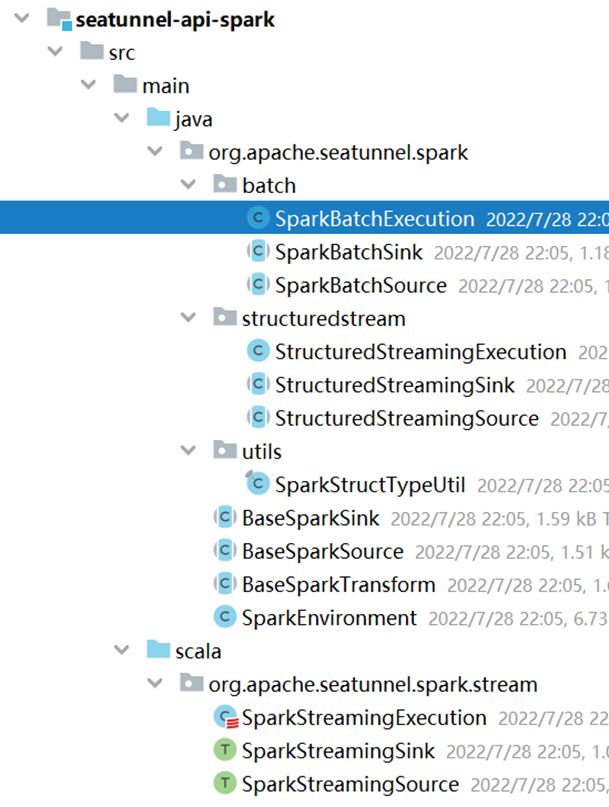Select the BaseSparkSource file name
609x807 pixels.
323,552
